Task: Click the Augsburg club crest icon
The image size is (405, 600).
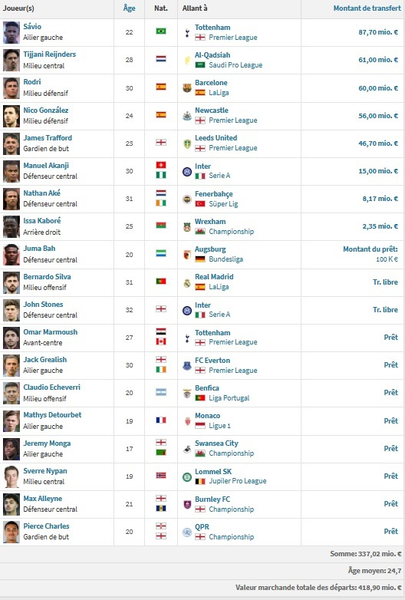Action: click(x=187, y=254)
